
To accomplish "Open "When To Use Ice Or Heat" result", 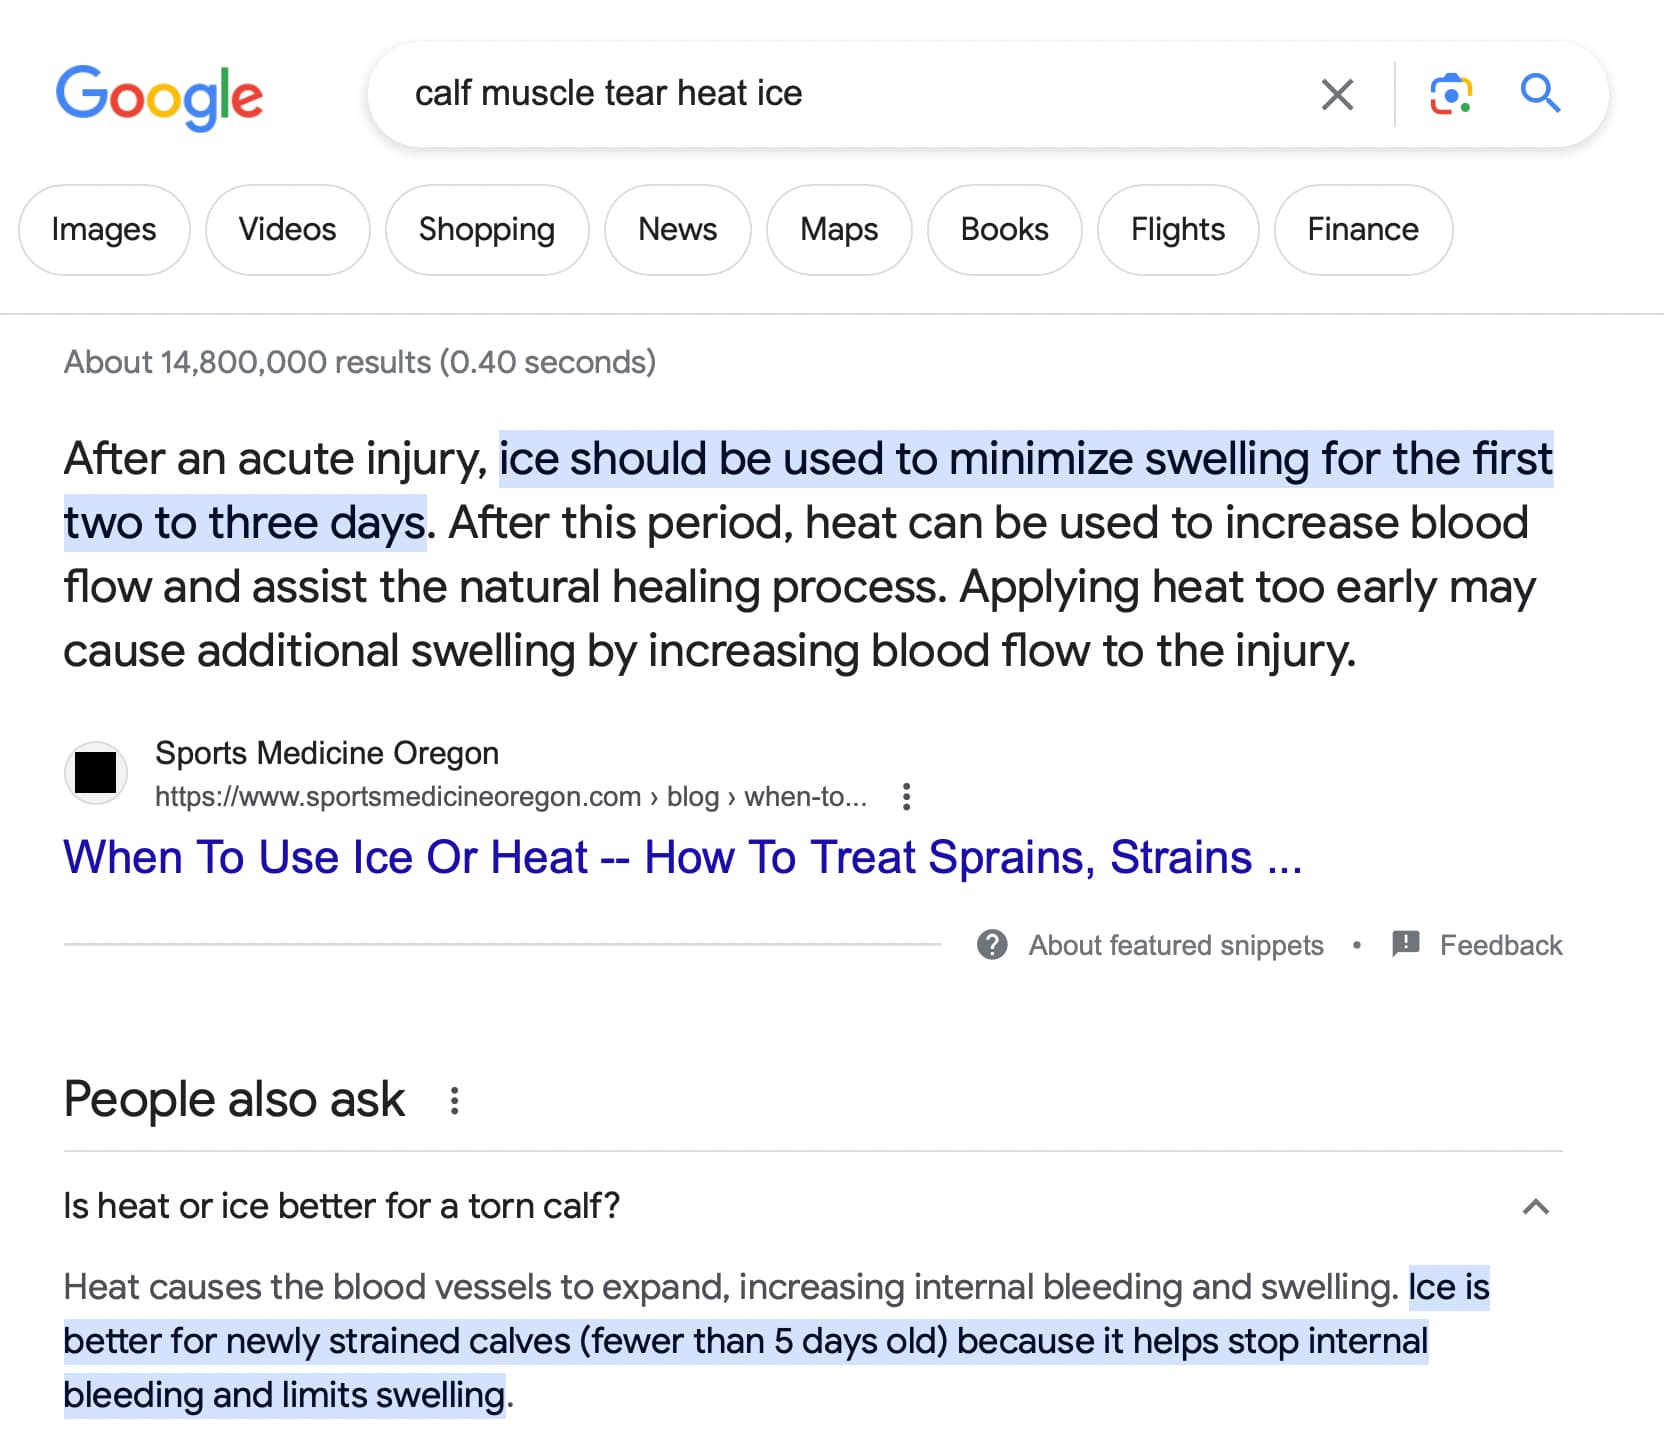I will pyautogui.click(x=682, y=858).
